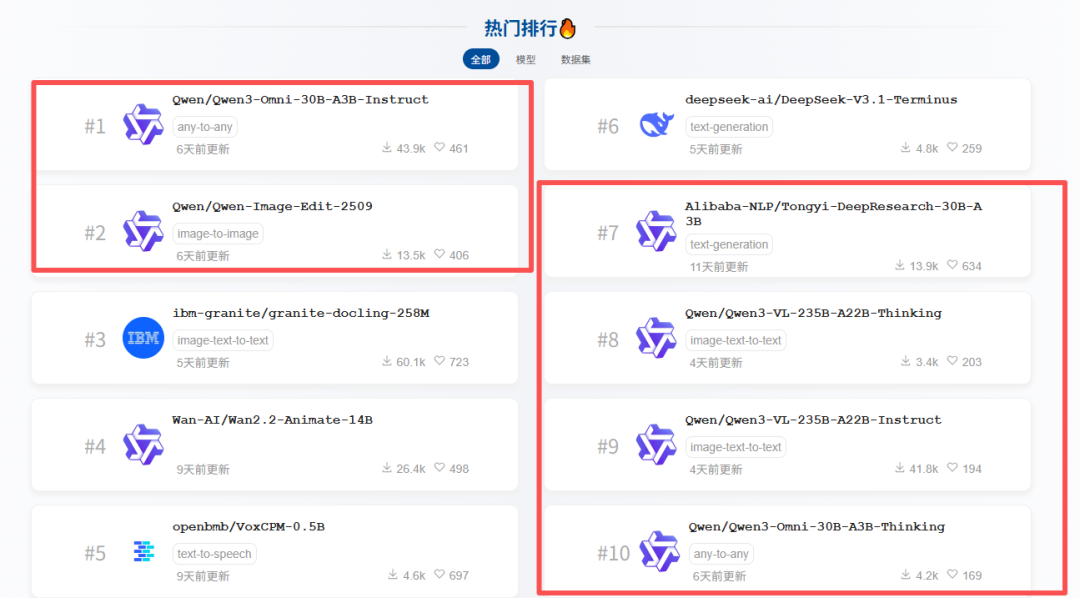Click download icon next to 4.6k

(393, 575)
